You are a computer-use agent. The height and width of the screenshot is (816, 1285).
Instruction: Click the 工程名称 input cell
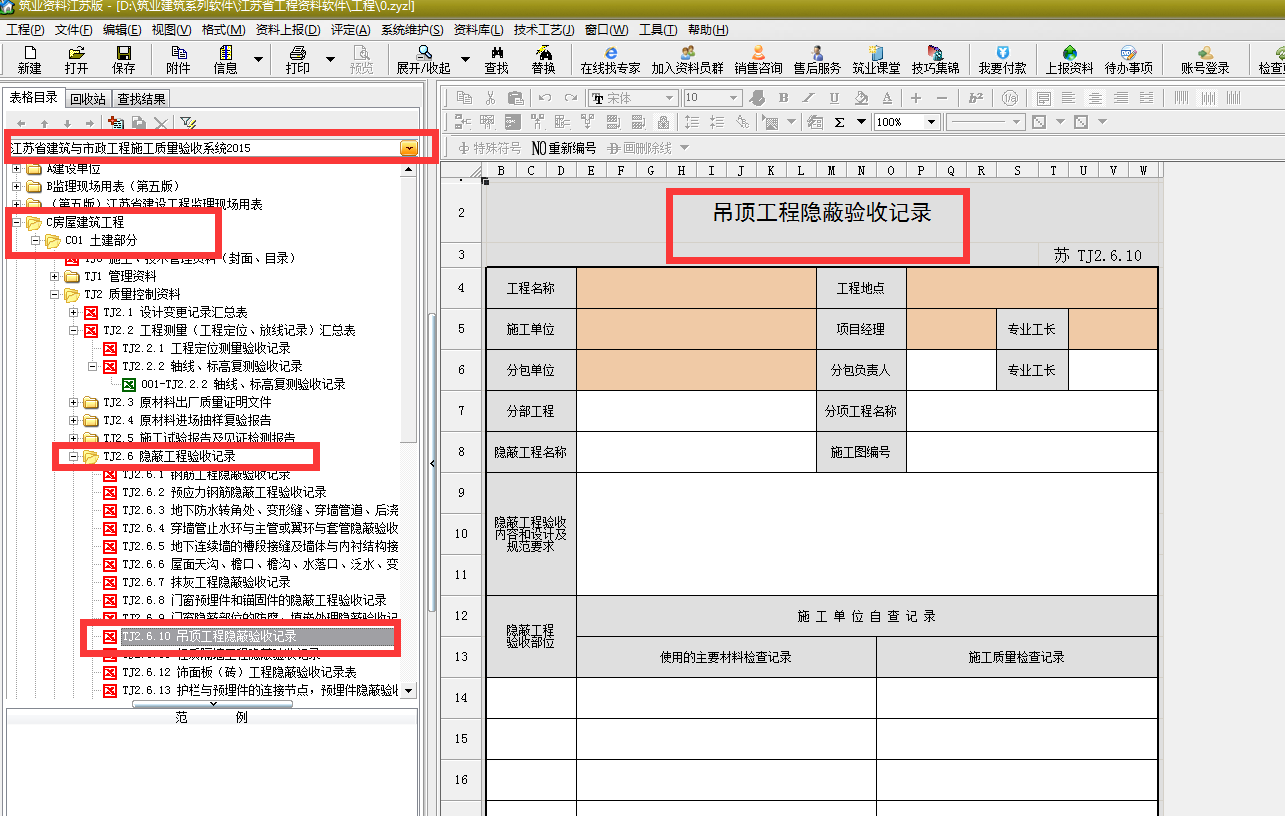click(696, 288)
